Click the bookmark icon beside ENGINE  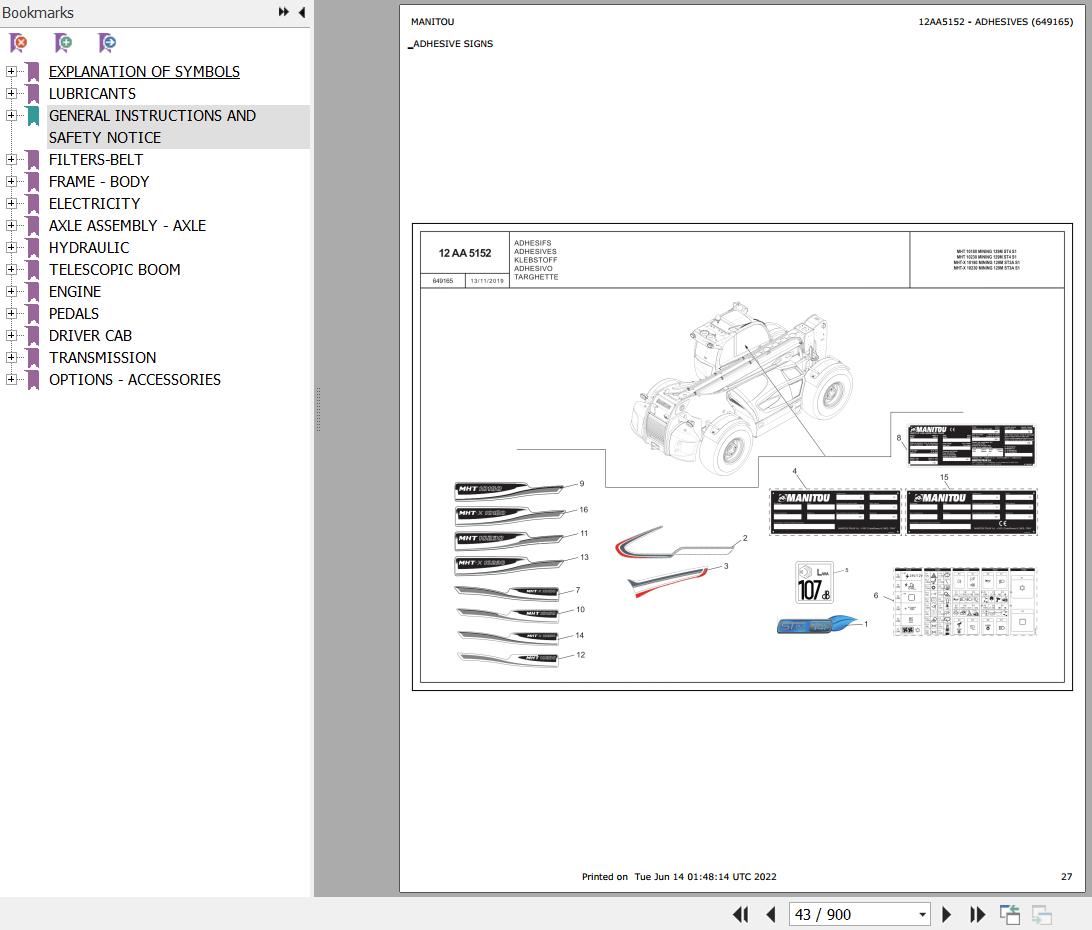click(33, 291)
